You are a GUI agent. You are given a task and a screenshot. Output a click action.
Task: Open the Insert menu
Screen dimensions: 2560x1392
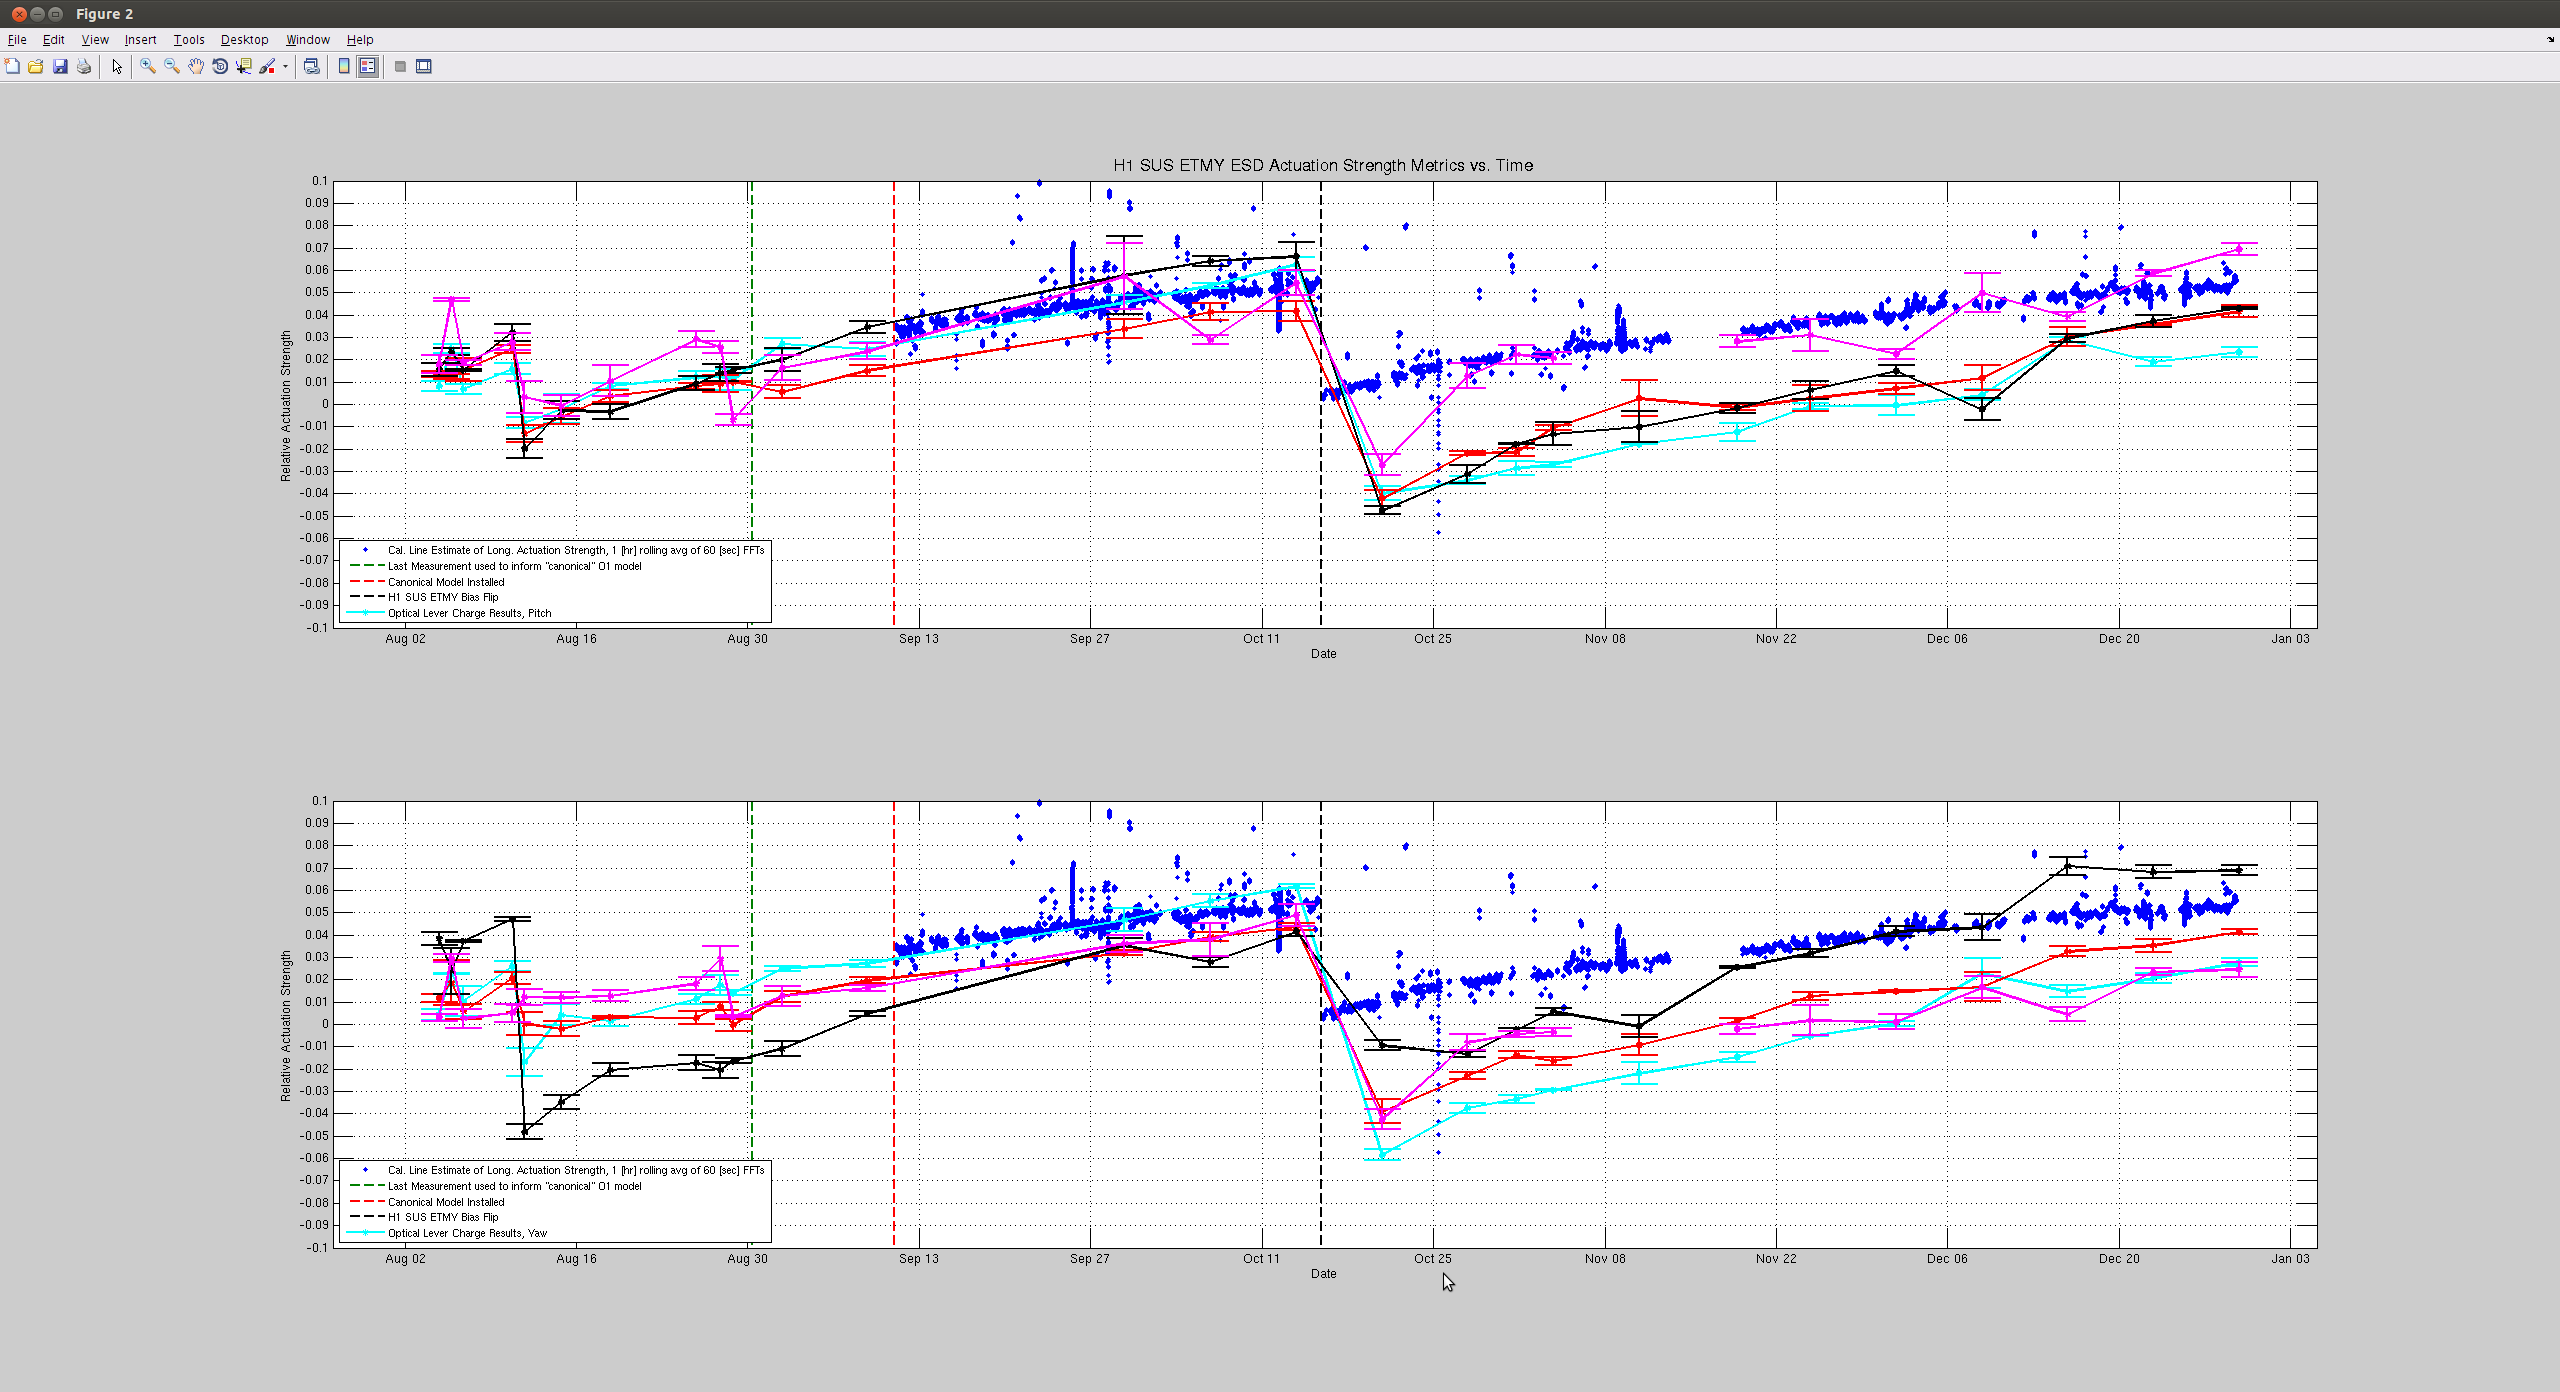(x=140, y=40)
